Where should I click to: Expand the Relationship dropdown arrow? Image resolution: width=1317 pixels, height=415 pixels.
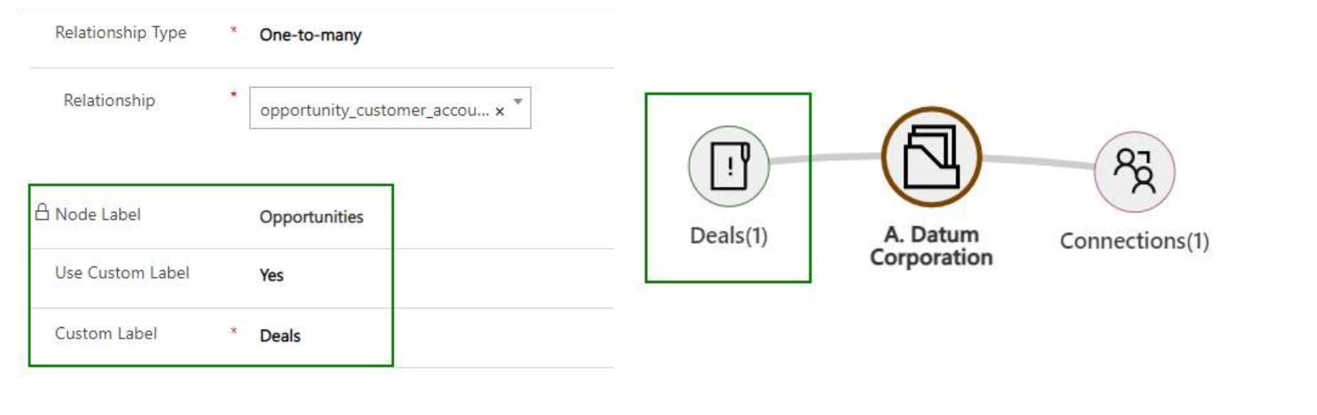(518, 102)
